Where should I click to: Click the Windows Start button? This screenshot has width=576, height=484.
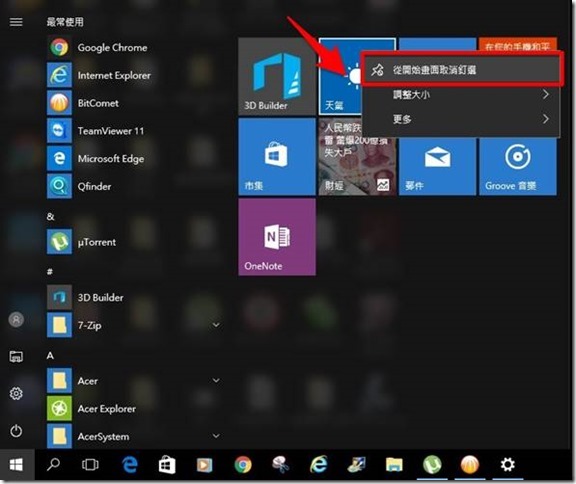pos(17,465)
